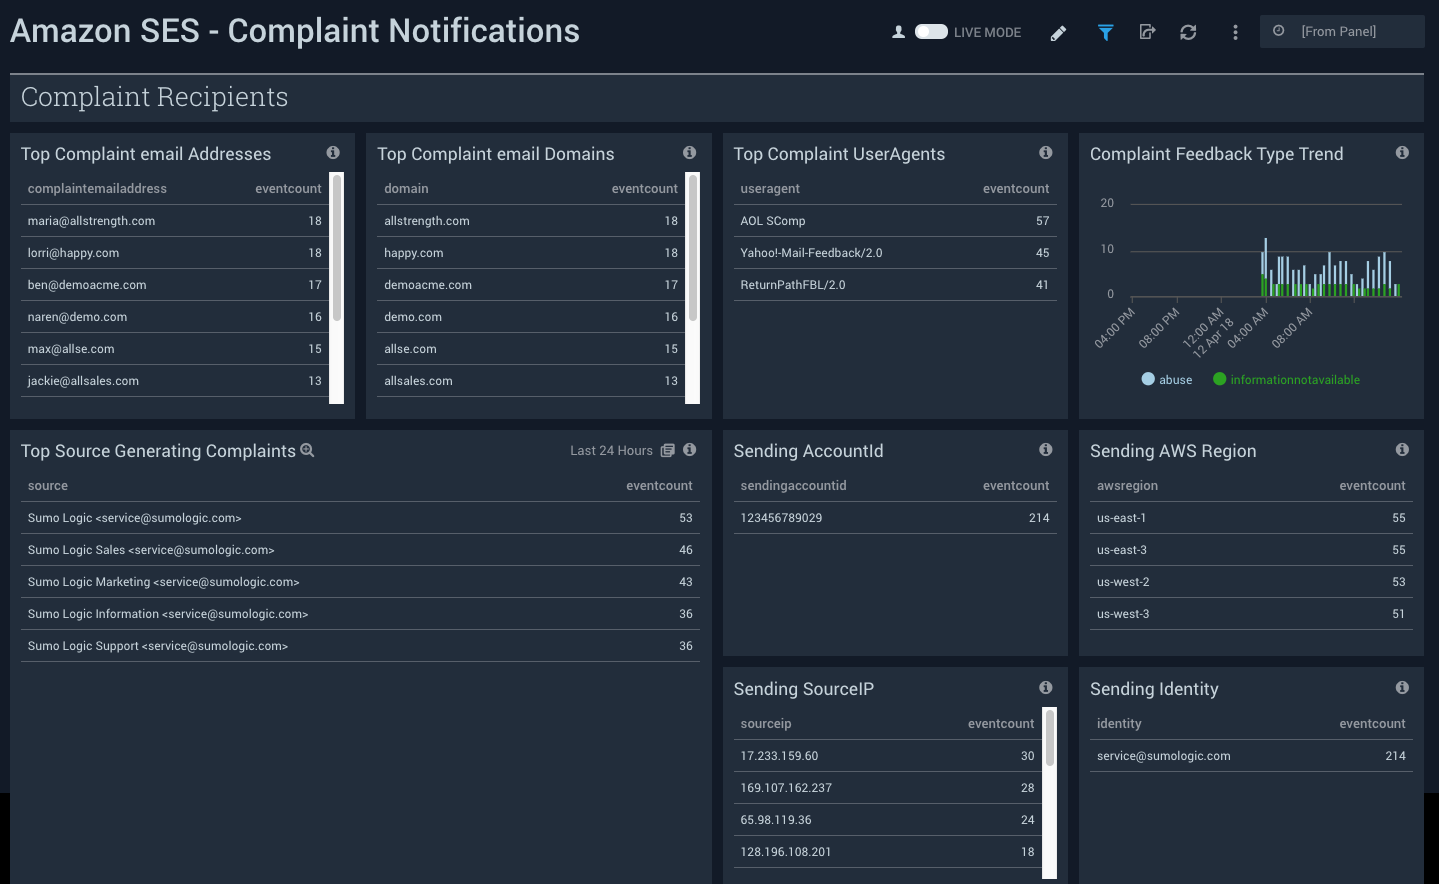Viewport: 1439px width, 884px height.
Task: Click the Sending SourceIP panel scrollbar
Action: (x=1050, y=740)
